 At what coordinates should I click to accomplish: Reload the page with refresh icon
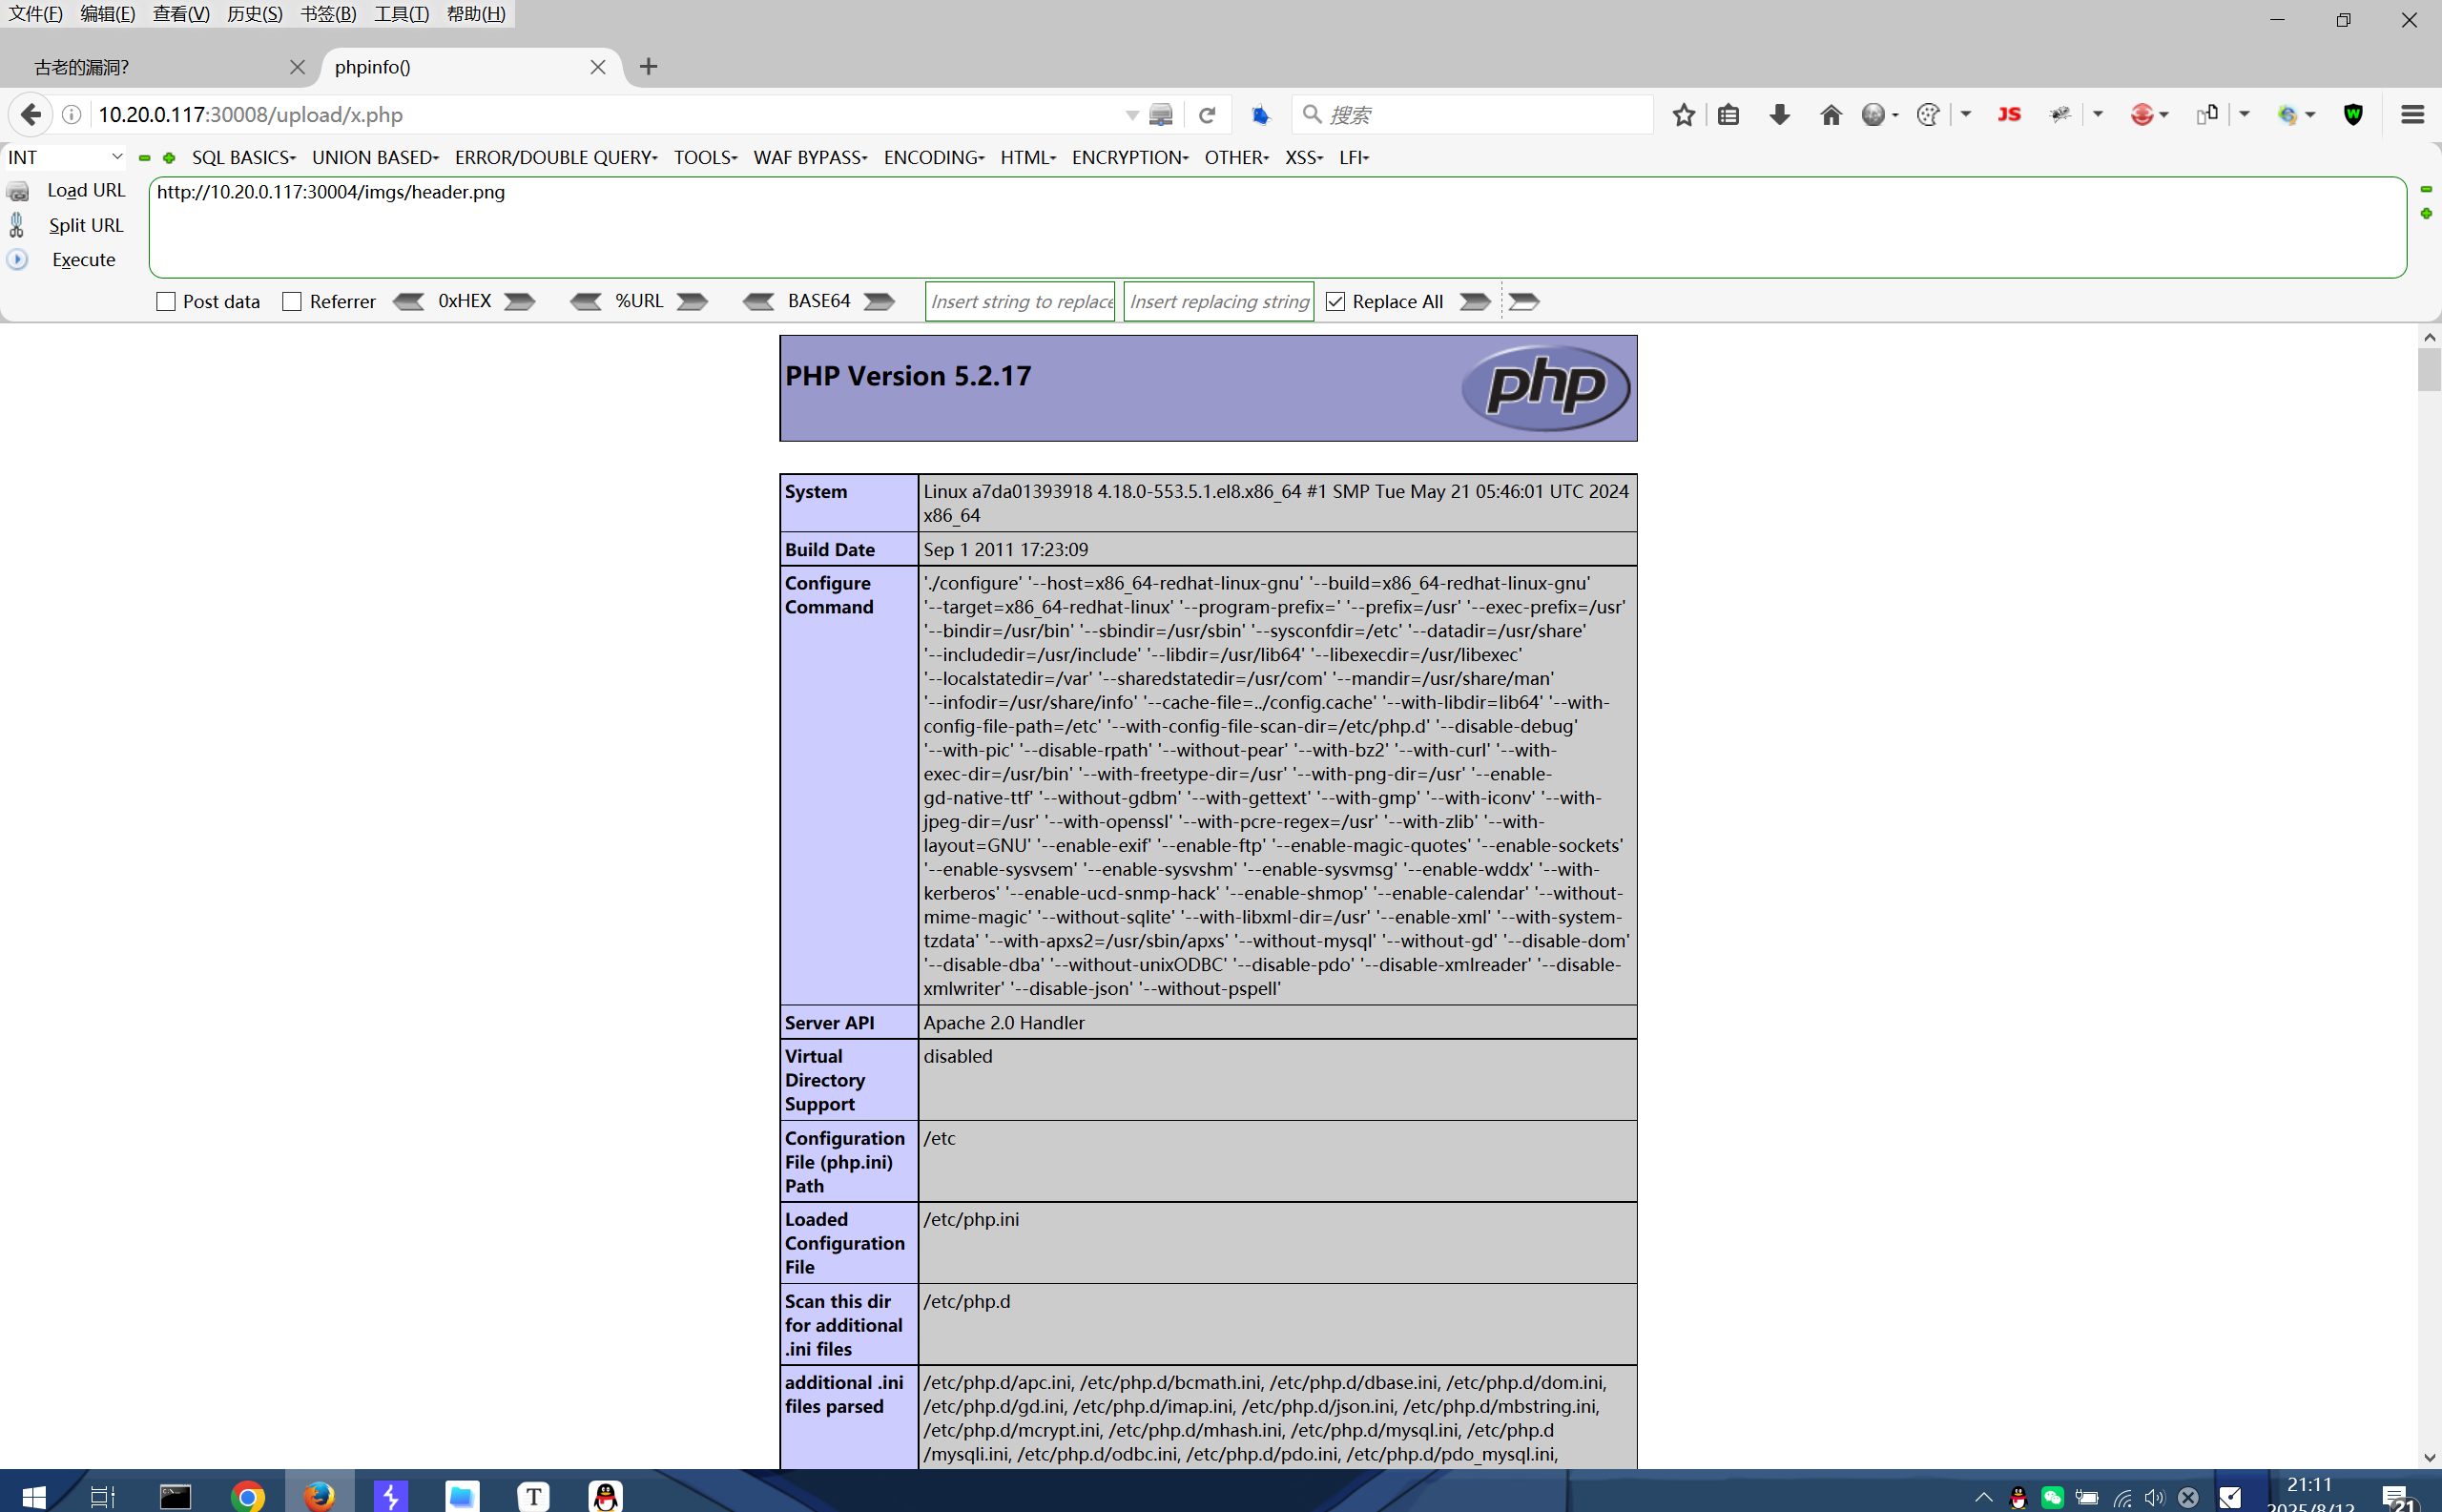pyautogui.click(x=1207, y=115)
